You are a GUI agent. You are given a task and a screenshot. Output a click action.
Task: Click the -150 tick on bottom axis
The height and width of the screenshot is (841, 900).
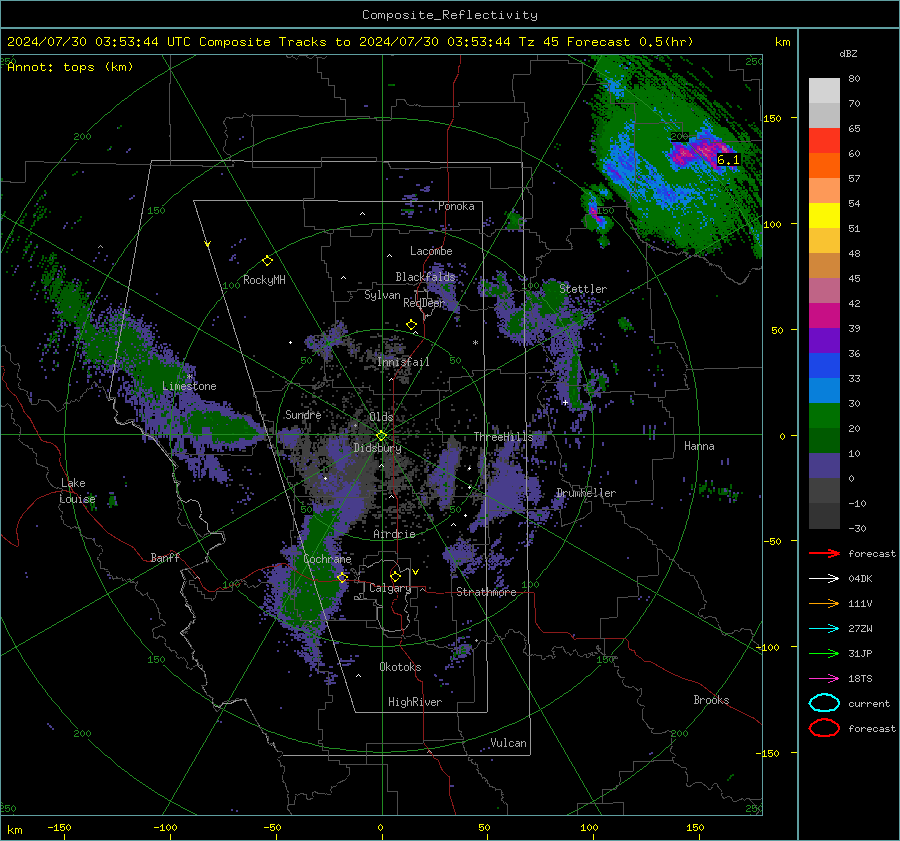(x=59, y=828)
